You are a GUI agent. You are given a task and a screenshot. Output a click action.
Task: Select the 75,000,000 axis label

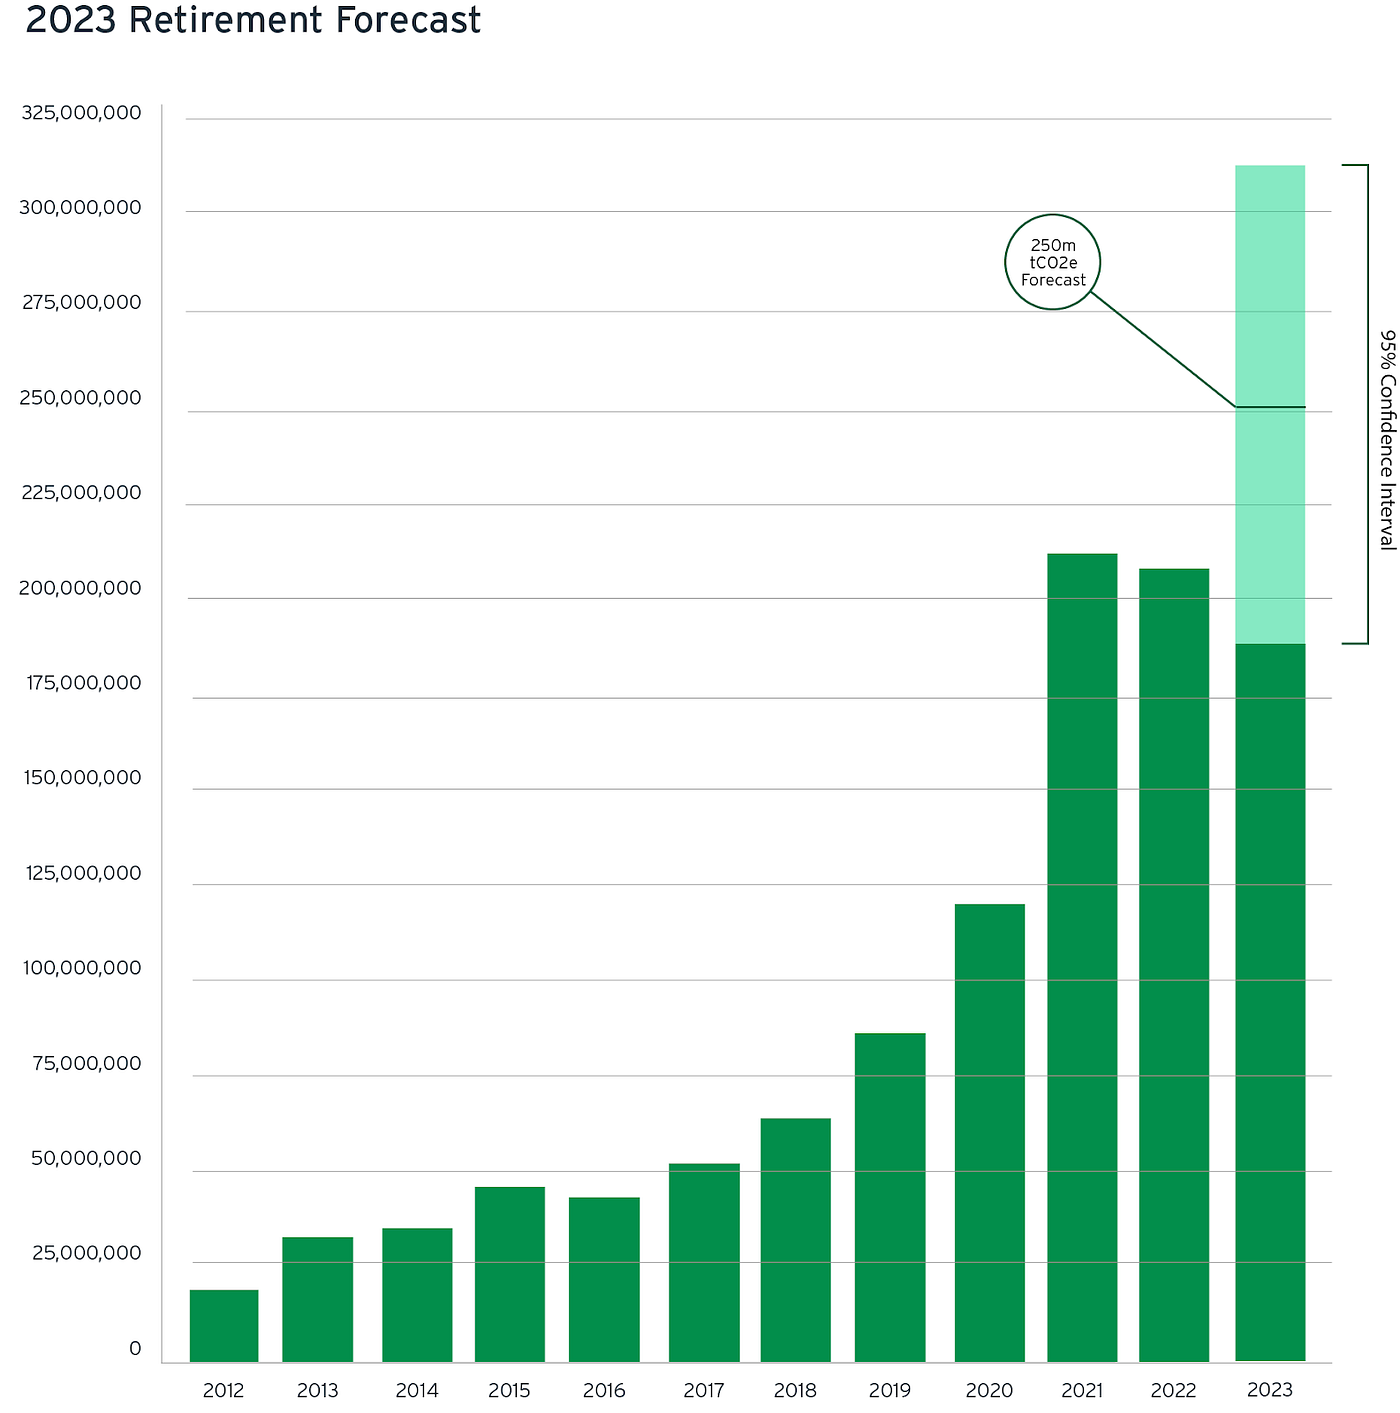(x=87, y=1063)
